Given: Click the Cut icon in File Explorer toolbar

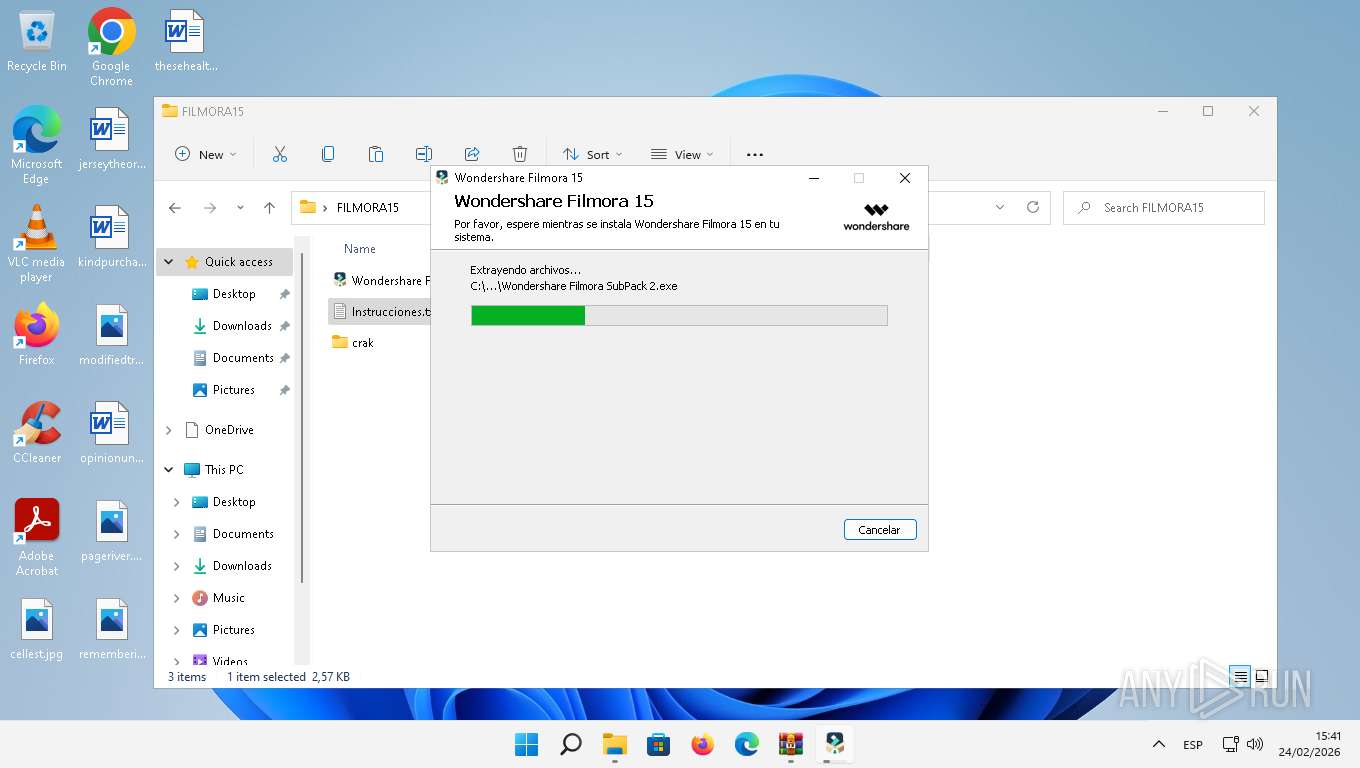Looking at the screenshot, I should click(x=280, y=154).
